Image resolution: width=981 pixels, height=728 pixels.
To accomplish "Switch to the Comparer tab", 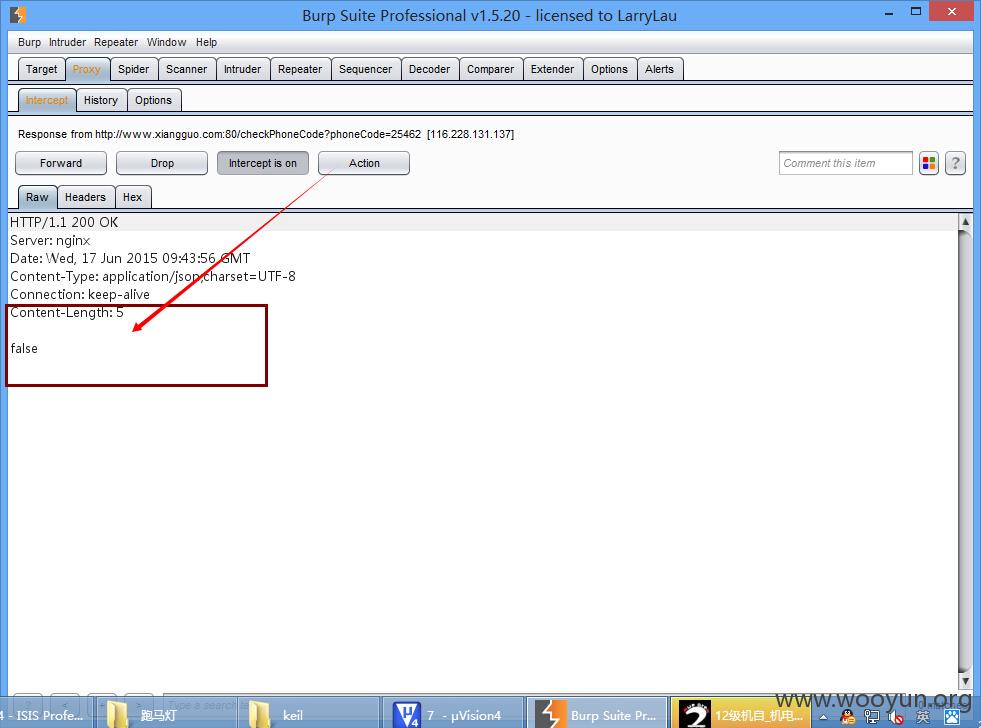I will [490, 69].
